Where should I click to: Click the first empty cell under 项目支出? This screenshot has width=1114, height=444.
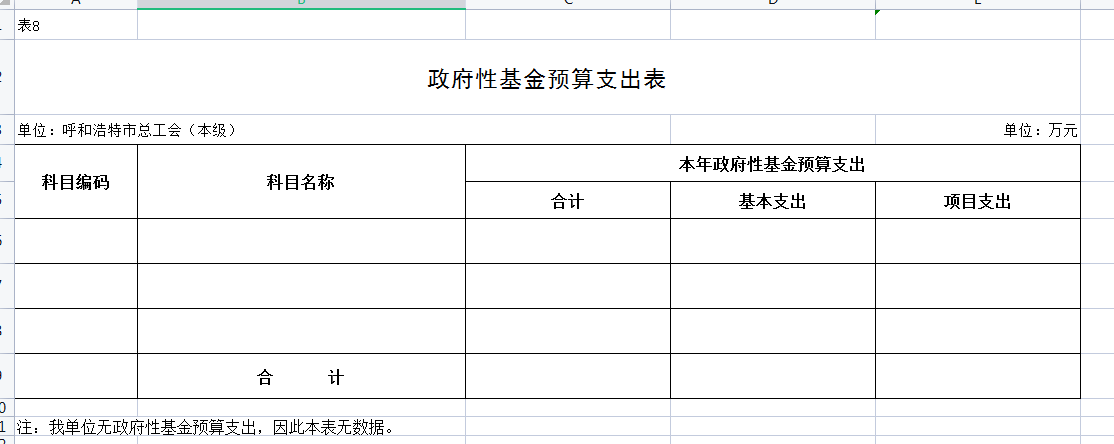click(977, 241)
